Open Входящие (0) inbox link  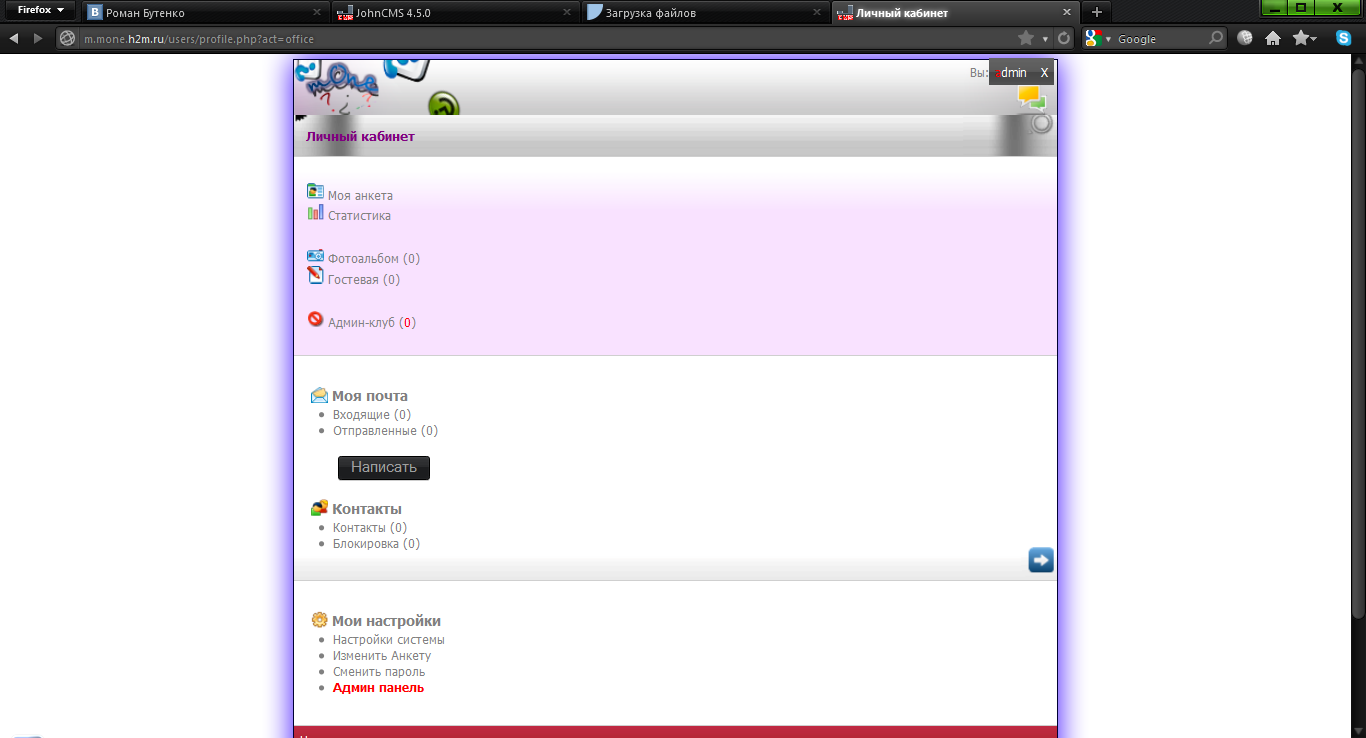372,415
